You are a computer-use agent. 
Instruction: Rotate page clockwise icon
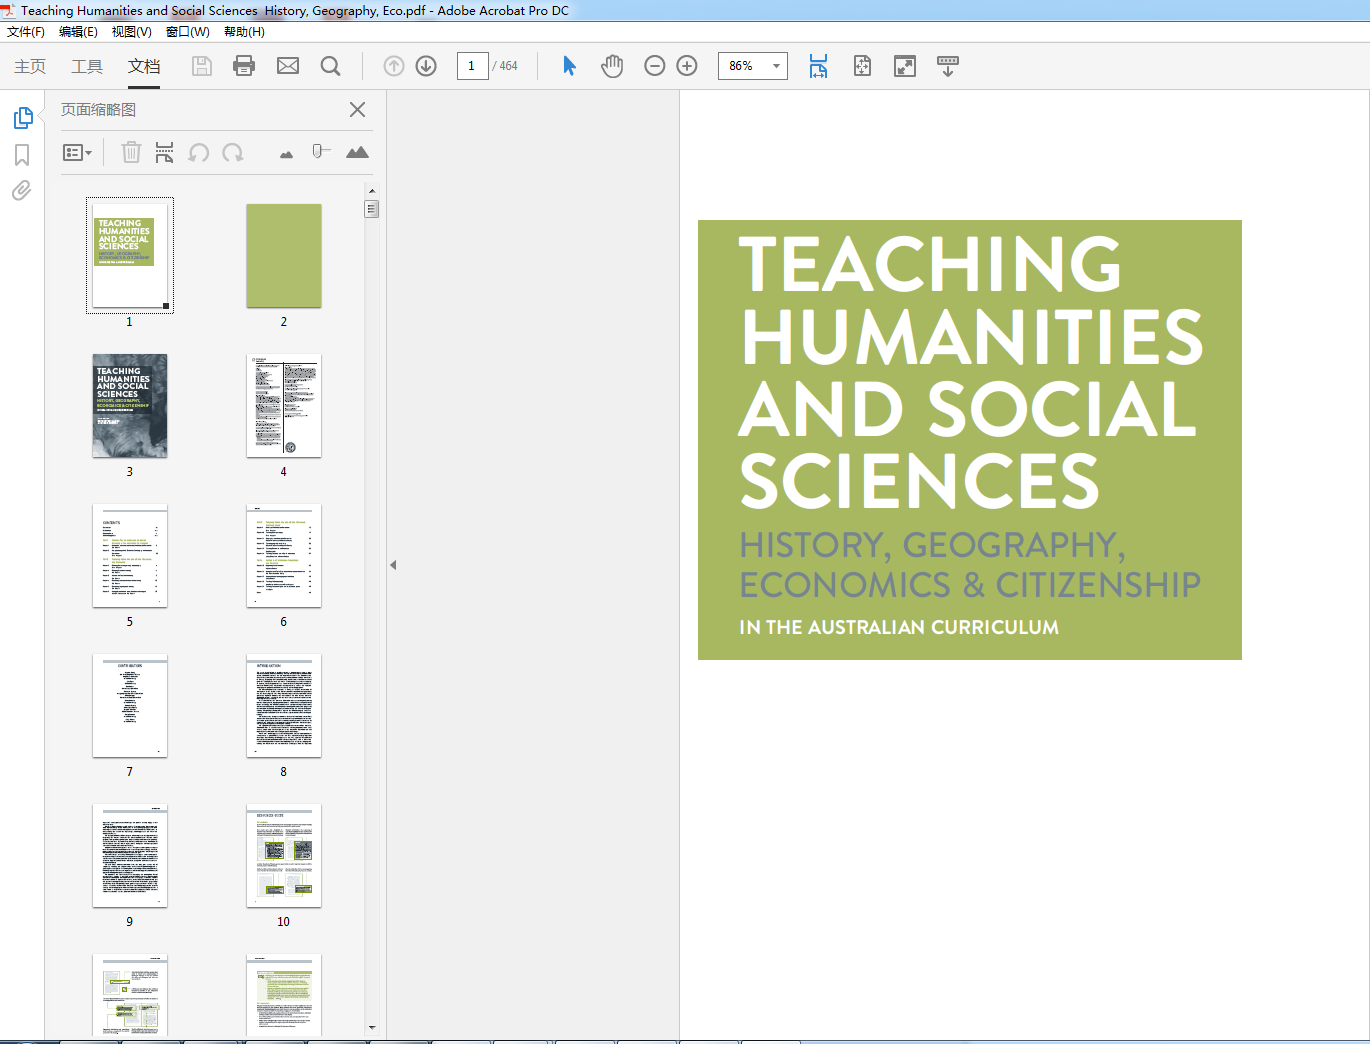click(x=233, y=153)
